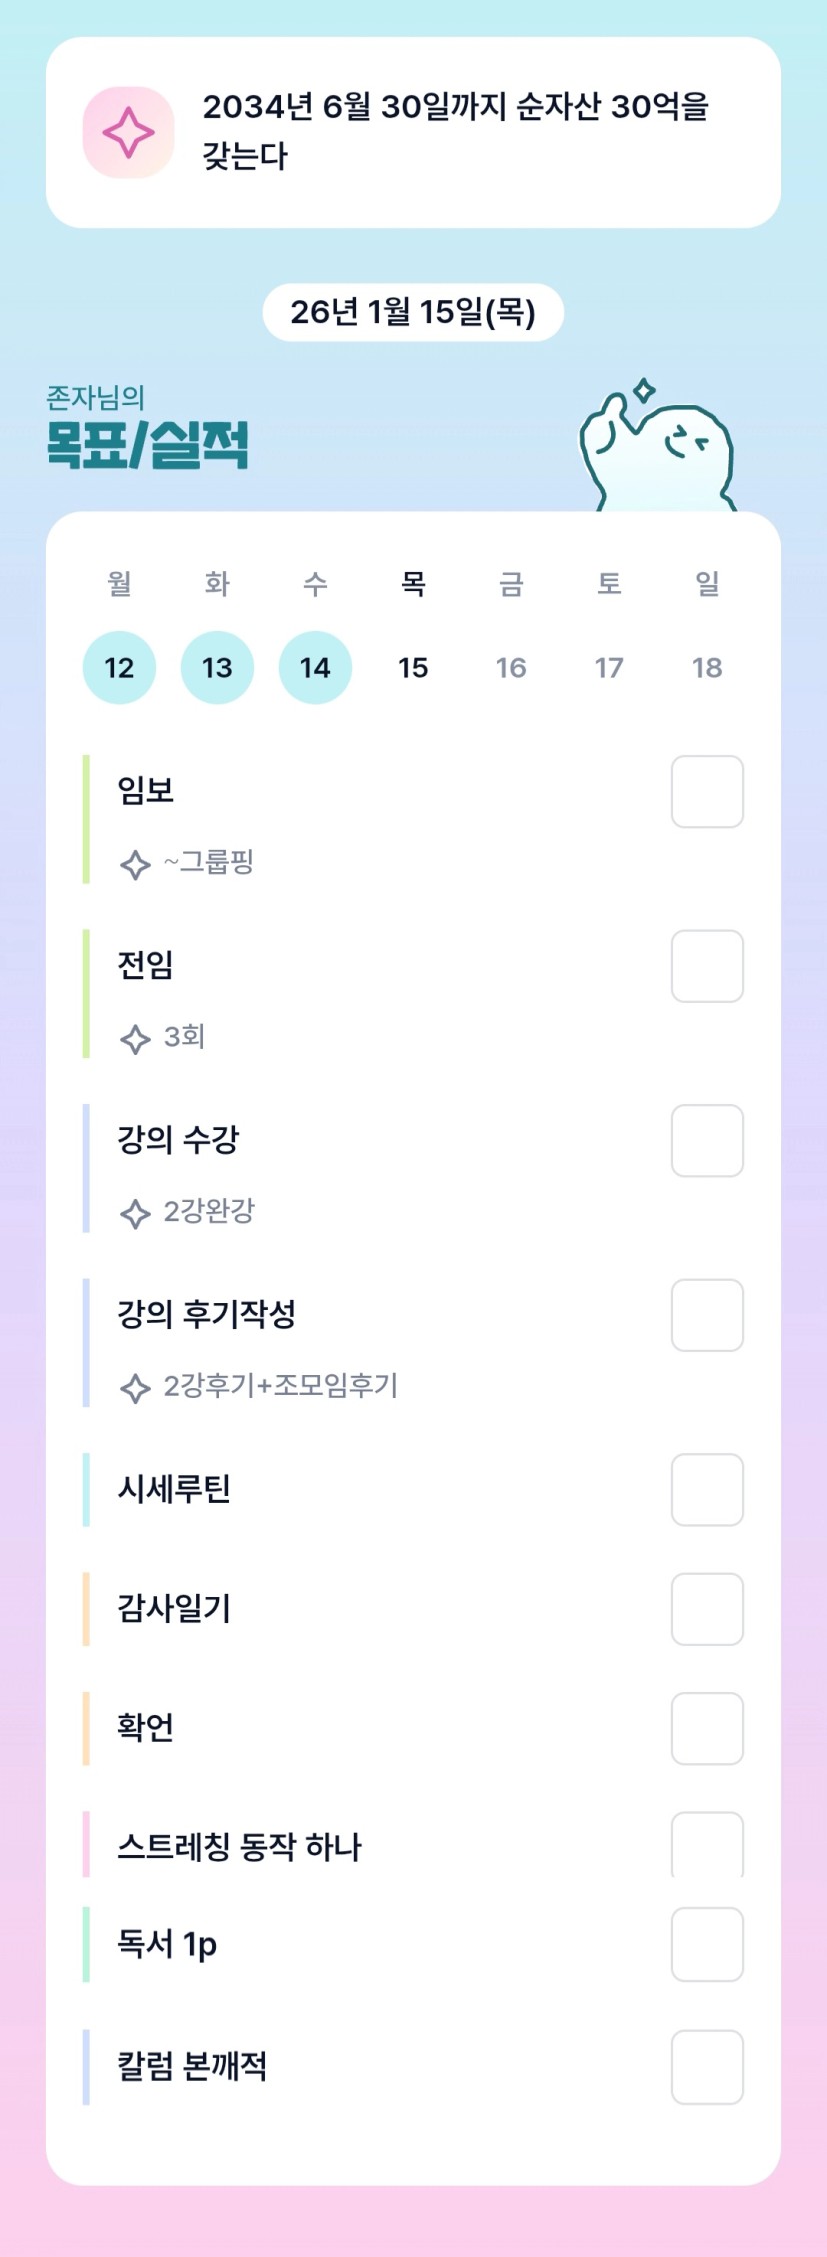Tap the pink sparkle goal icon
827x2257 pixels.
(128, 133)
